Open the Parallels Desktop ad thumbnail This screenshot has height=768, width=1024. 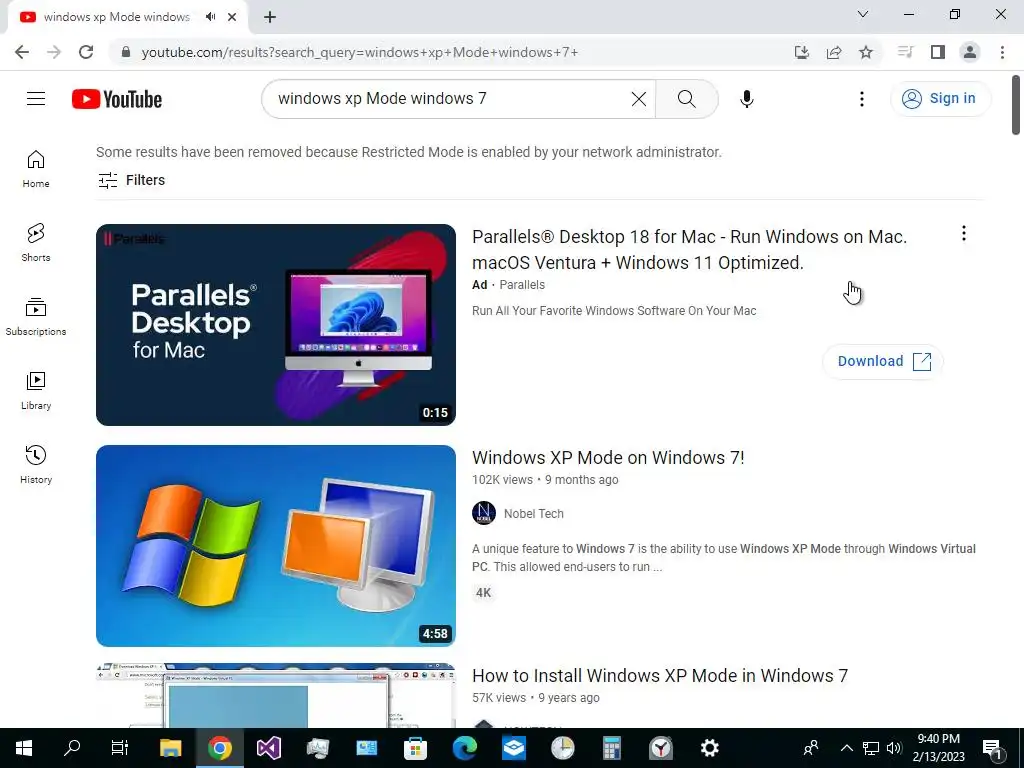coord(276,325)
